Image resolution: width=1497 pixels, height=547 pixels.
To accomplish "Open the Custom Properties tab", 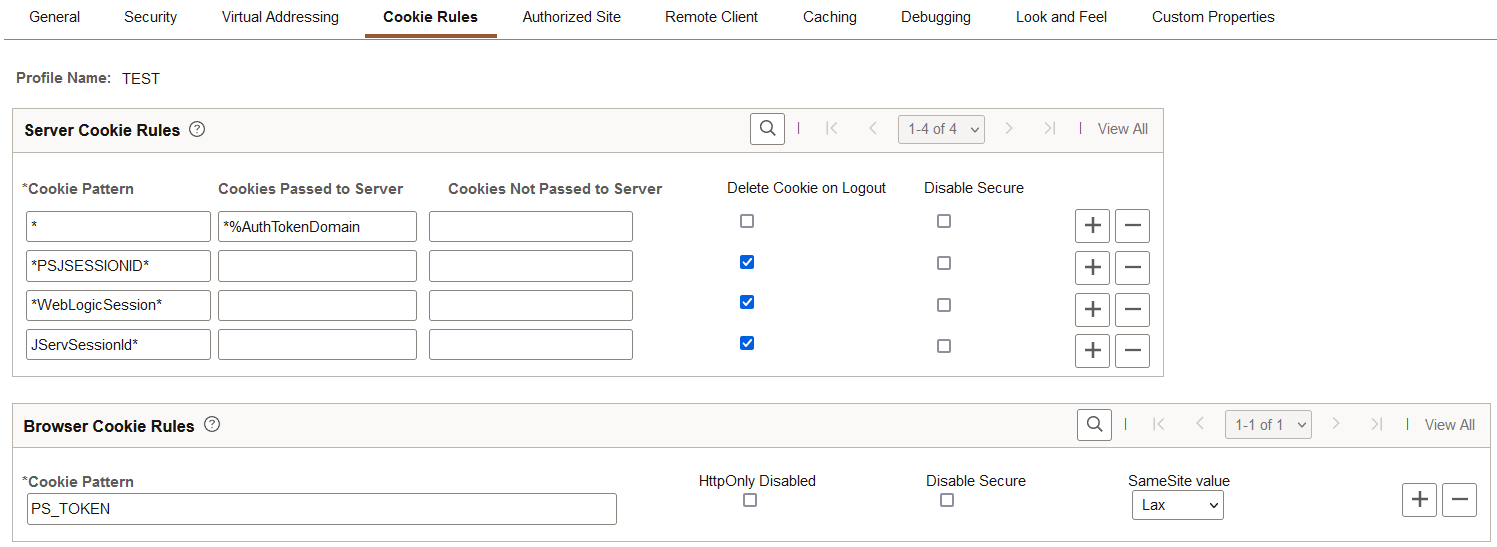I will [1213, 17].
